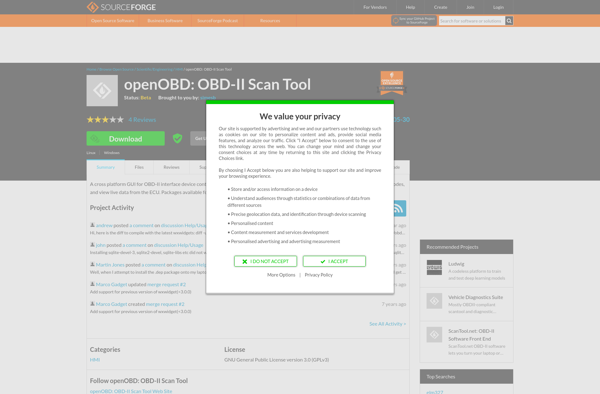Screen dimensions: 600x394
Task: Click the elm327 top search link
Action: pyautogui.click(x=435, y=392)
